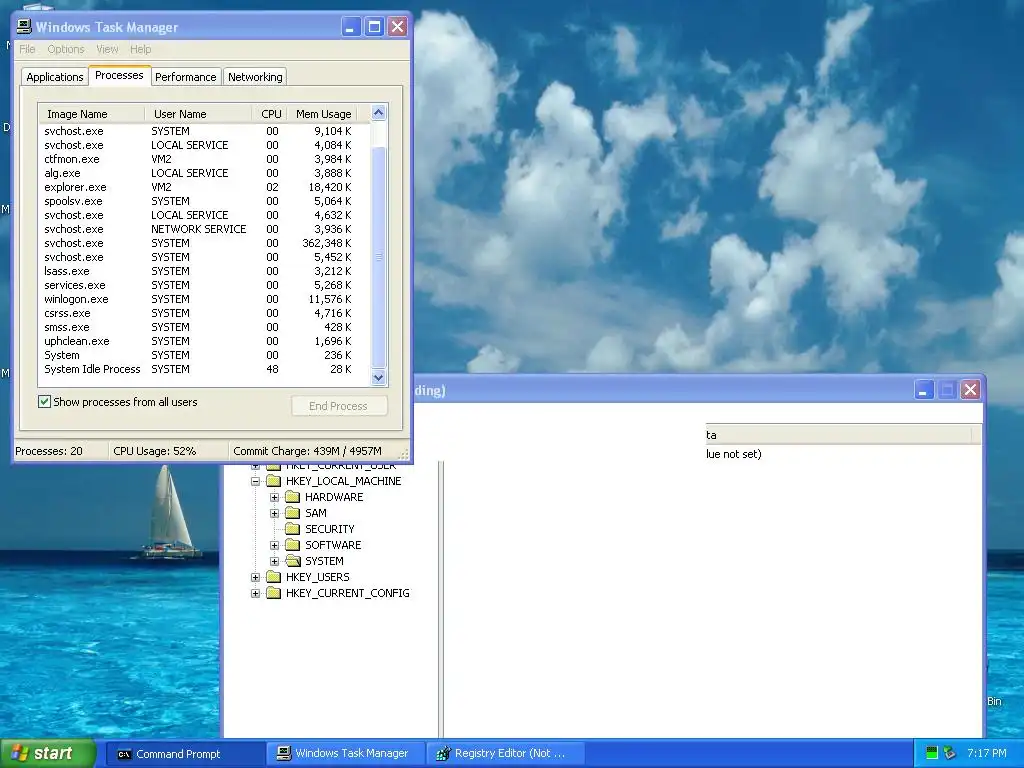Click the HKEY_CURRENT_CONFIG folder icon
This screenshot has width=1024, height=768.
[274, 593]
